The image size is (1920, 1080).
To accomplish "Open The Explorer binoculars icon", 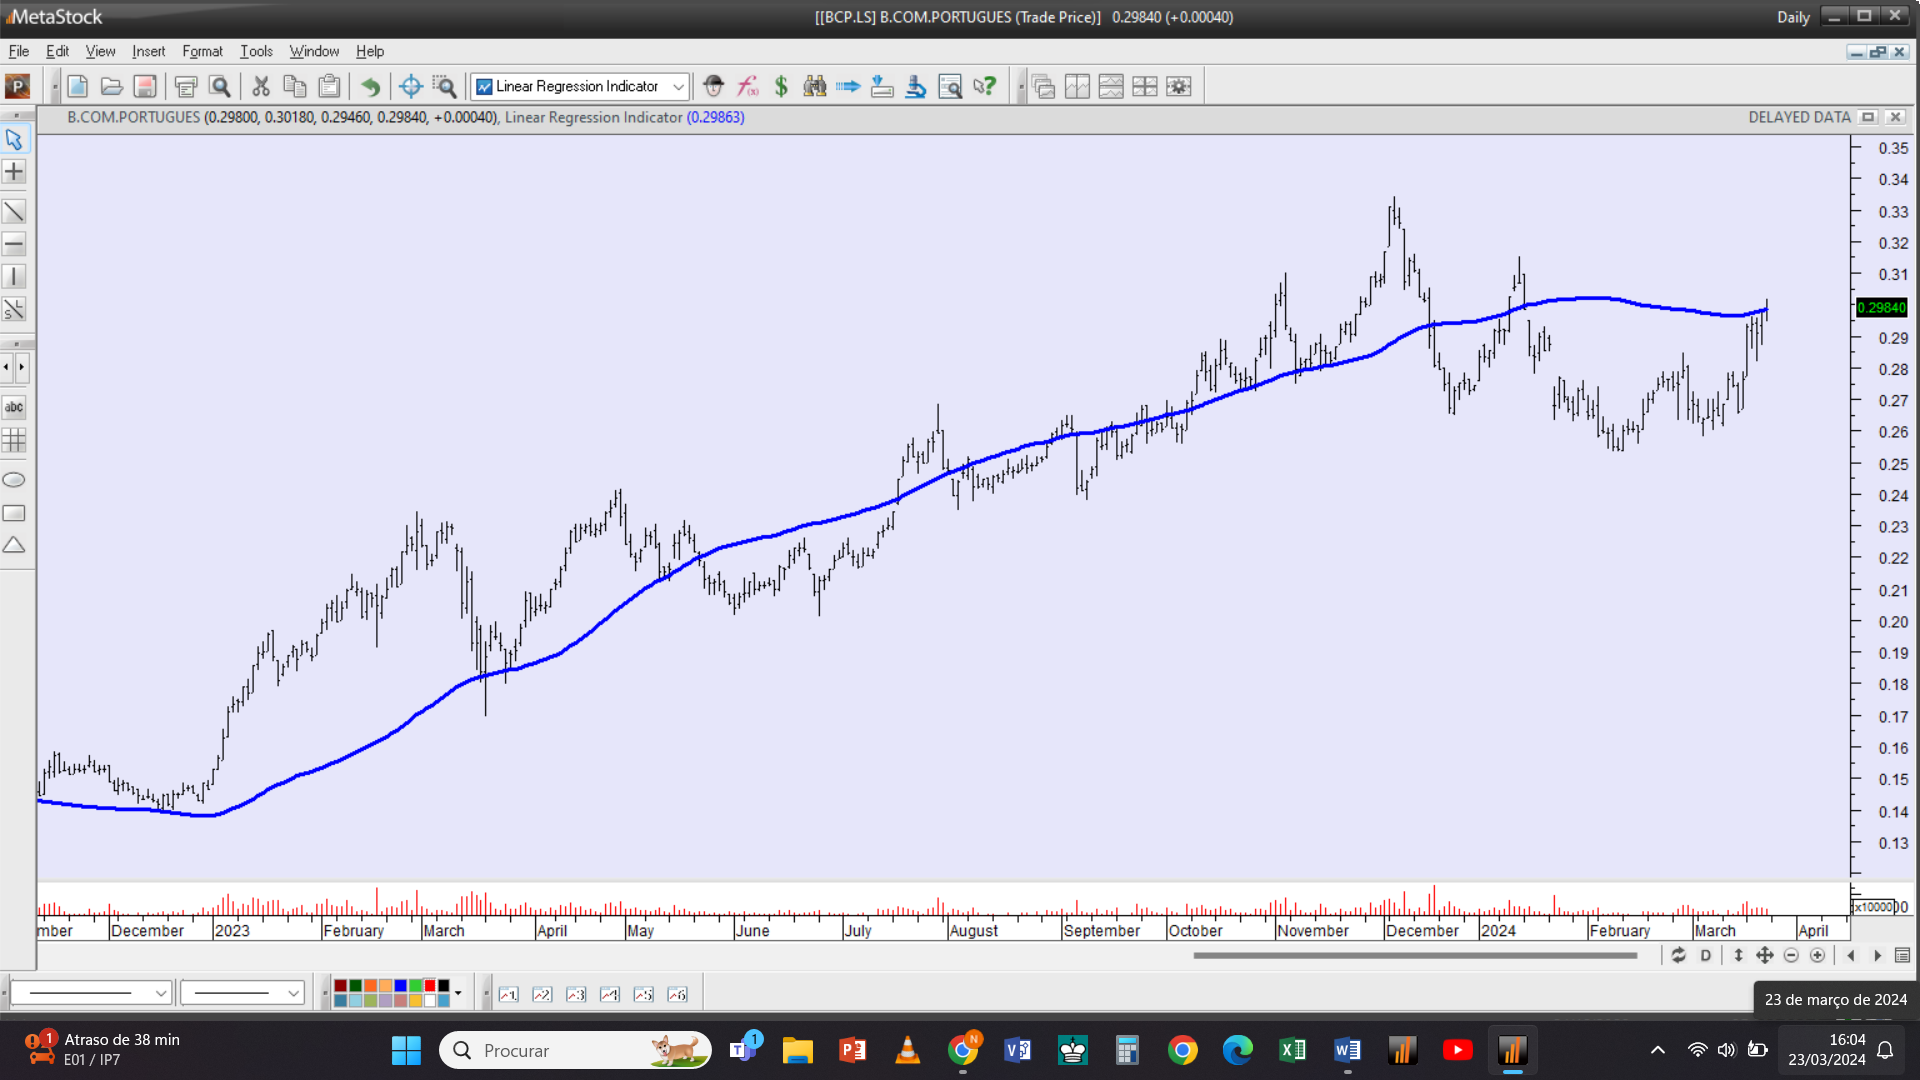I will click(815, 87).
